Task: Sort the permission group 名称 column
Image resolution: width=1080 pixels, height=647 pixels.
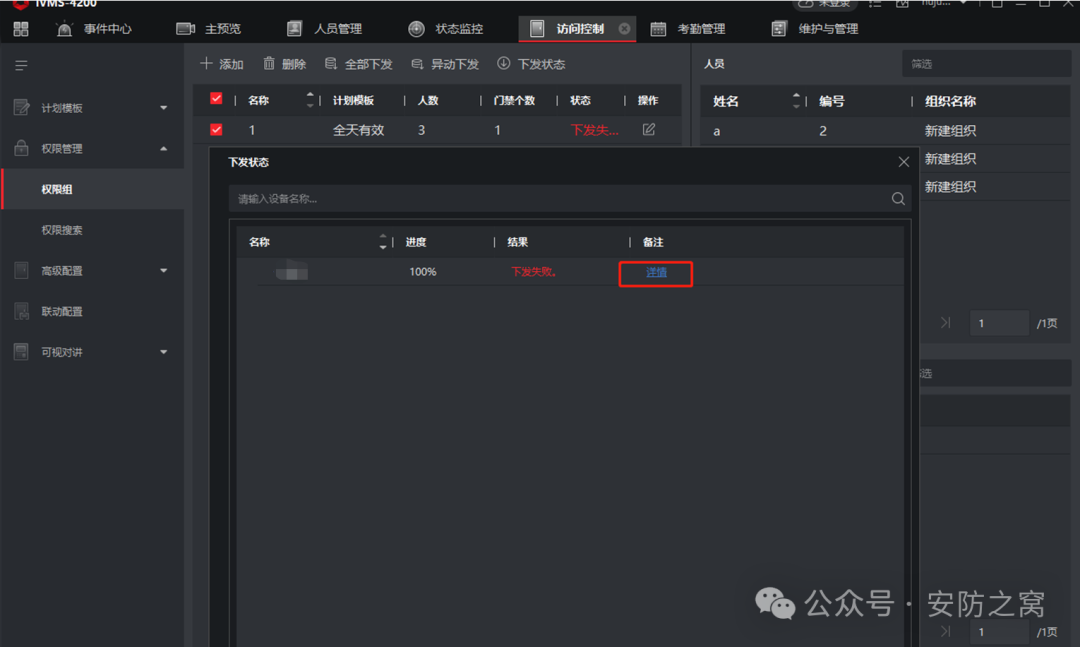Action: point(310,101)
